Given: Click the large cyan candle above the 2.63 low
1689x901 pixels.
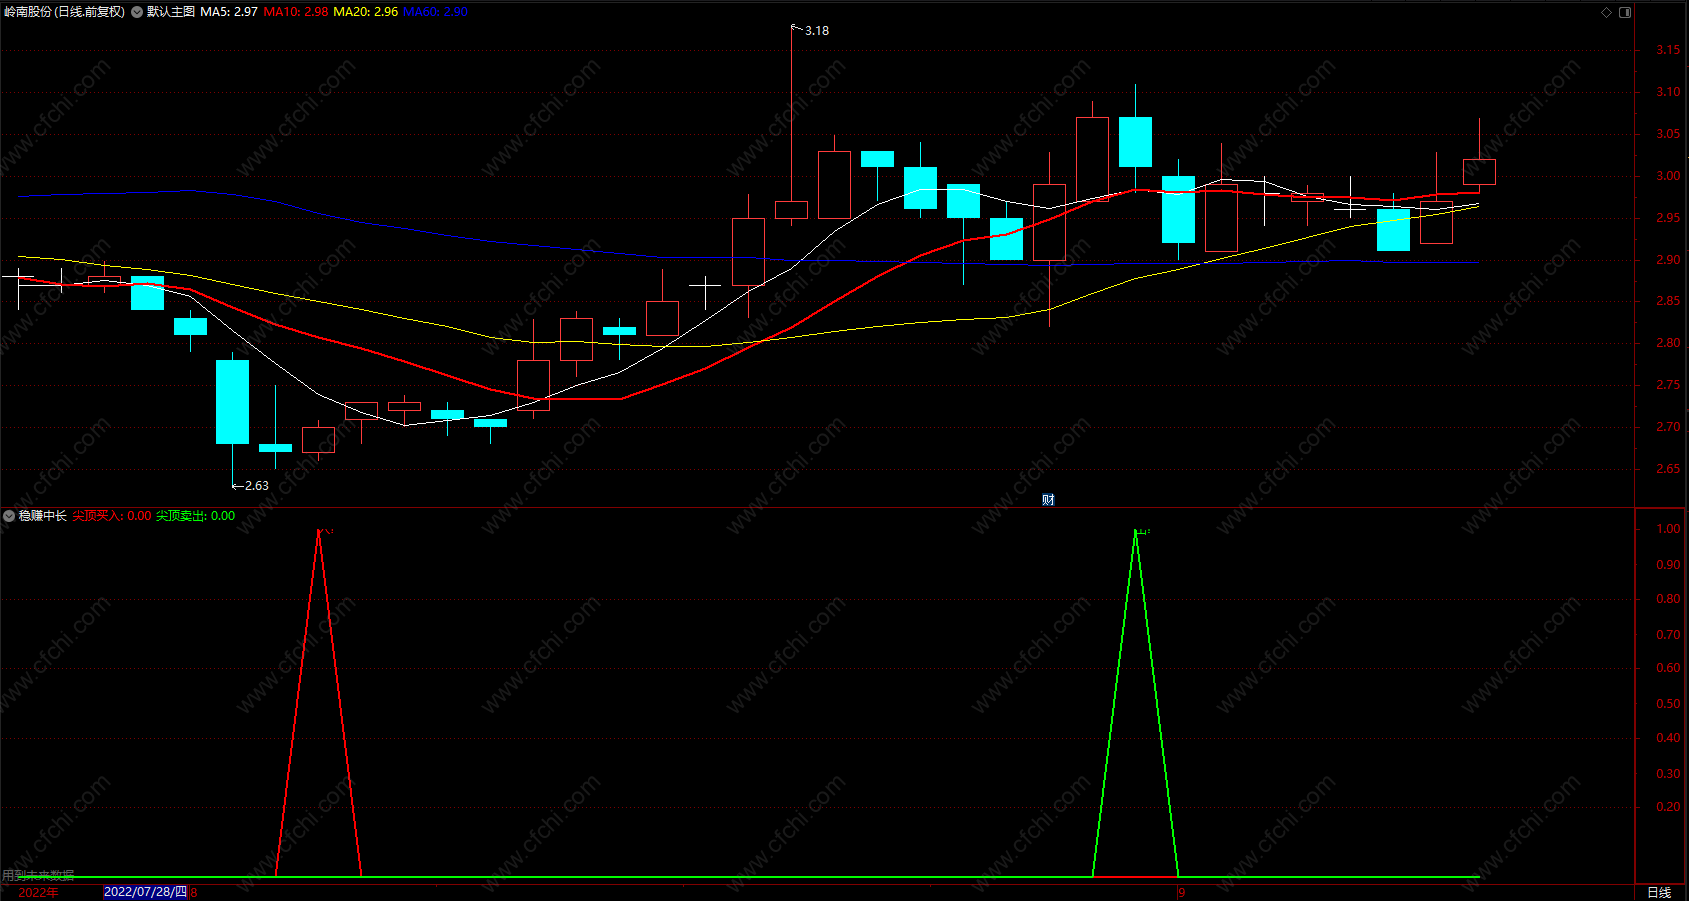Looking at the screenshot, I should point(233,402).
